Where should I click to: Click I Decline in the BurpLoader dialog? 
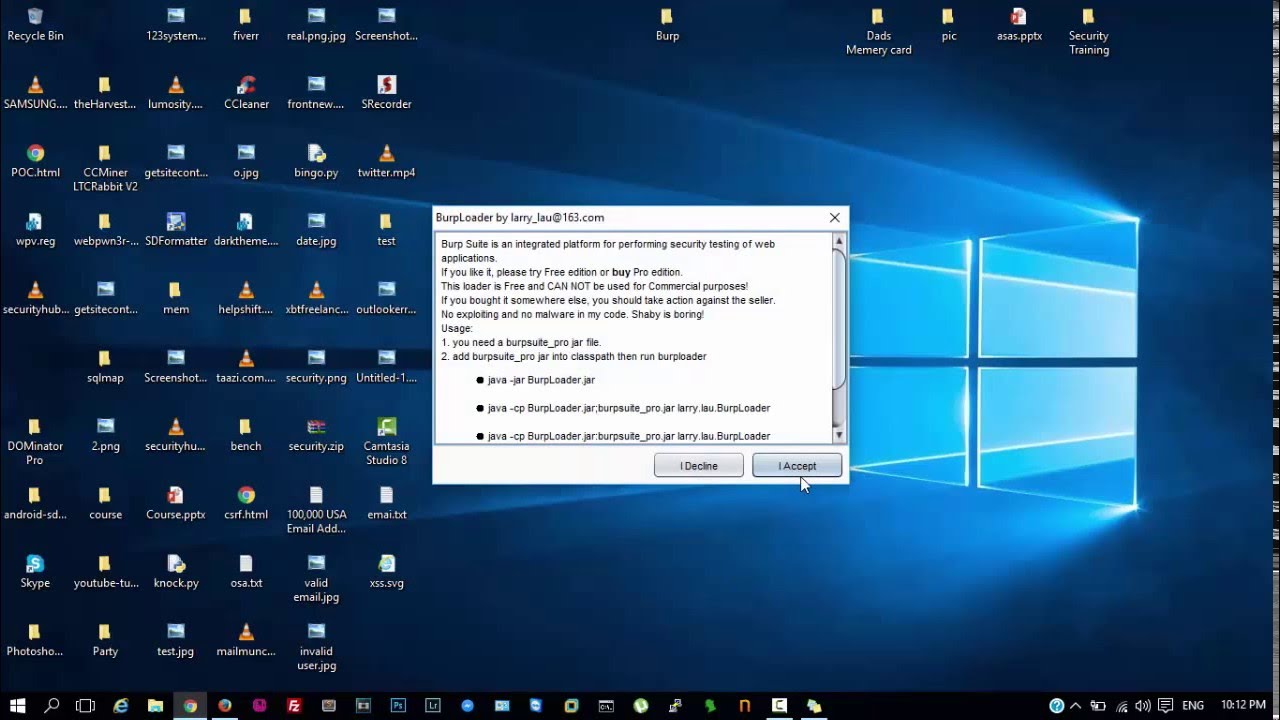(699, 466)
